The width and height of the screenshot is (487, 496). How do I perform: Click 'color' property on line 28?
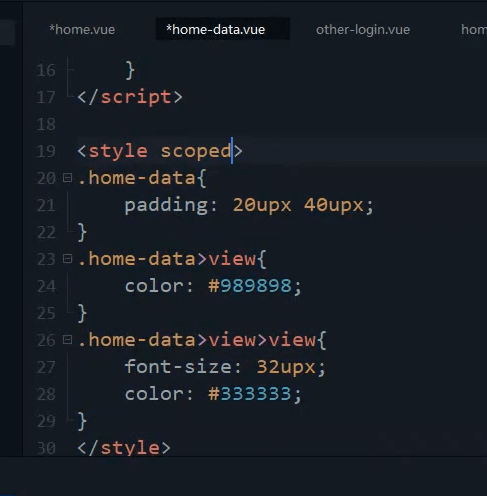(x=154, y=394)
